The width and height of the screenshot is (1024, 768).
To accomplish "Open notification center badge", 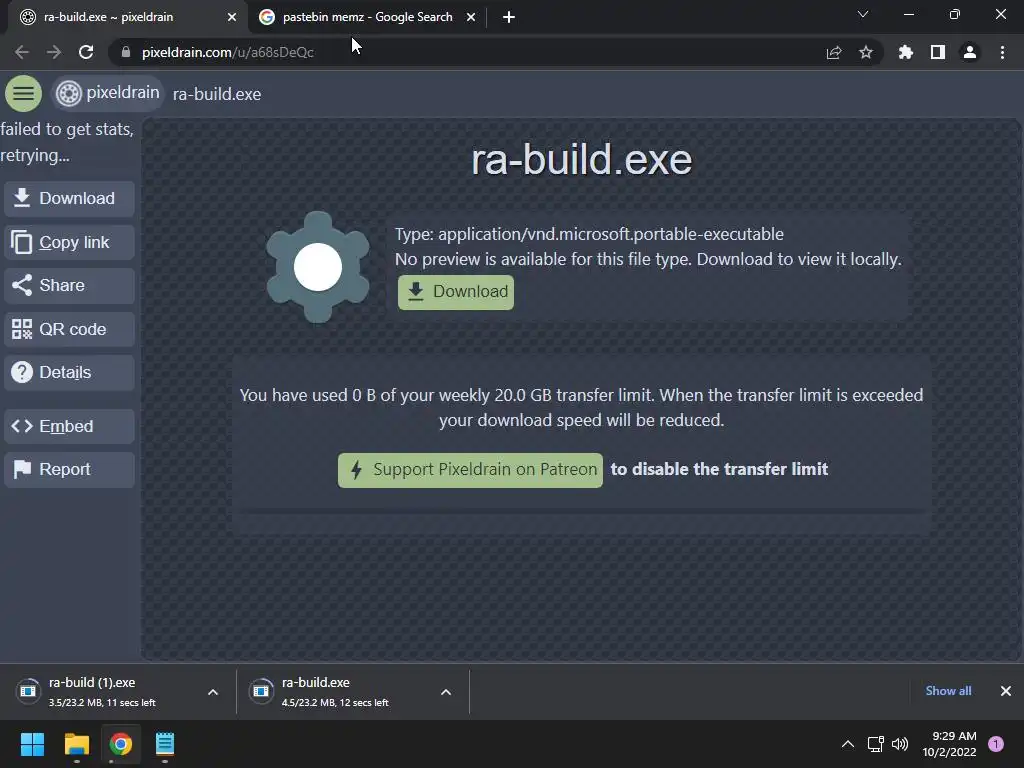I will 996,744.
